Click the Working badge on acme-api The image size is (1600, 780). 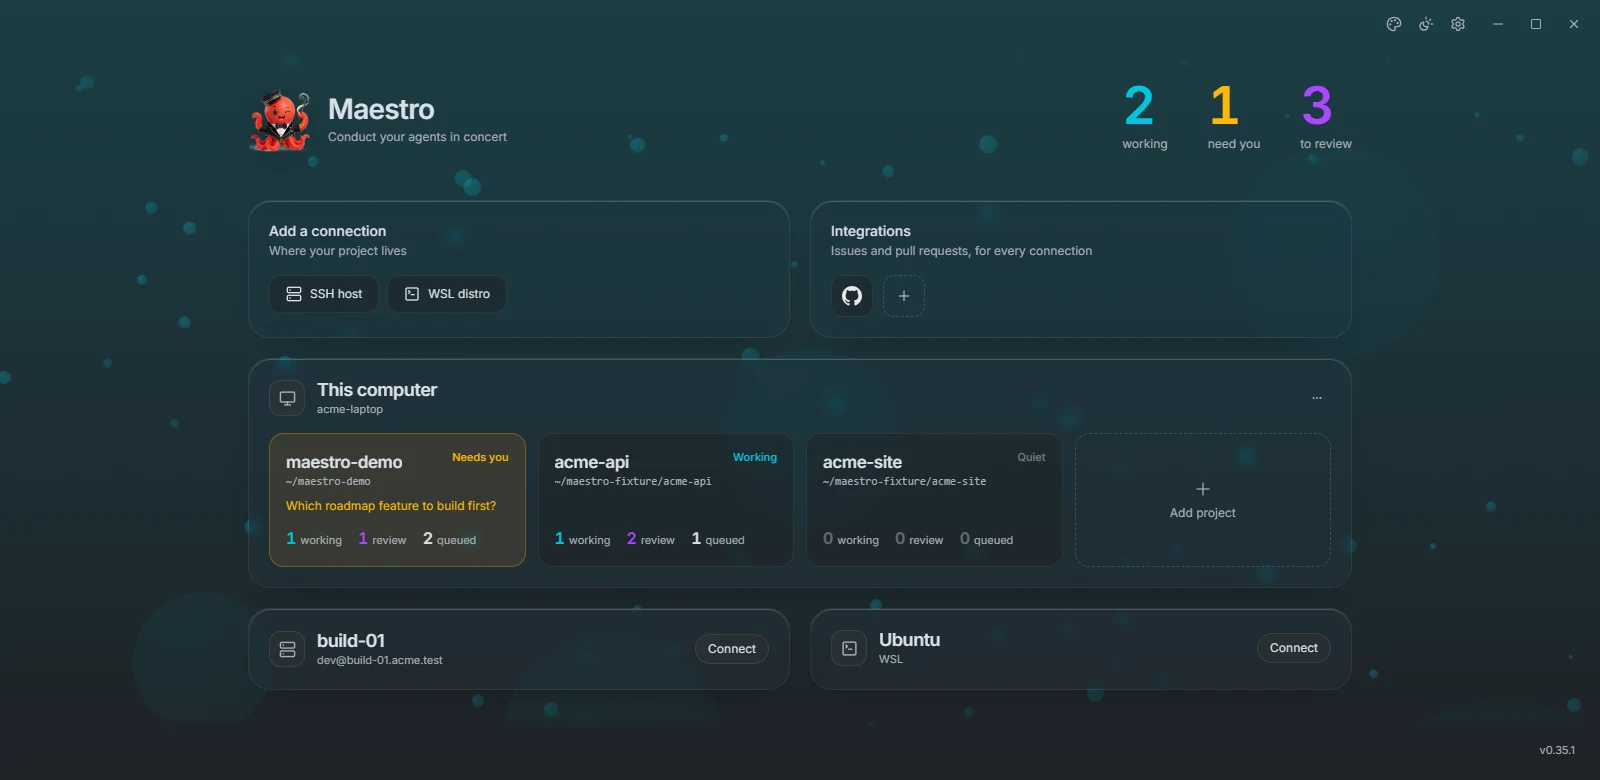click(755, 457)
